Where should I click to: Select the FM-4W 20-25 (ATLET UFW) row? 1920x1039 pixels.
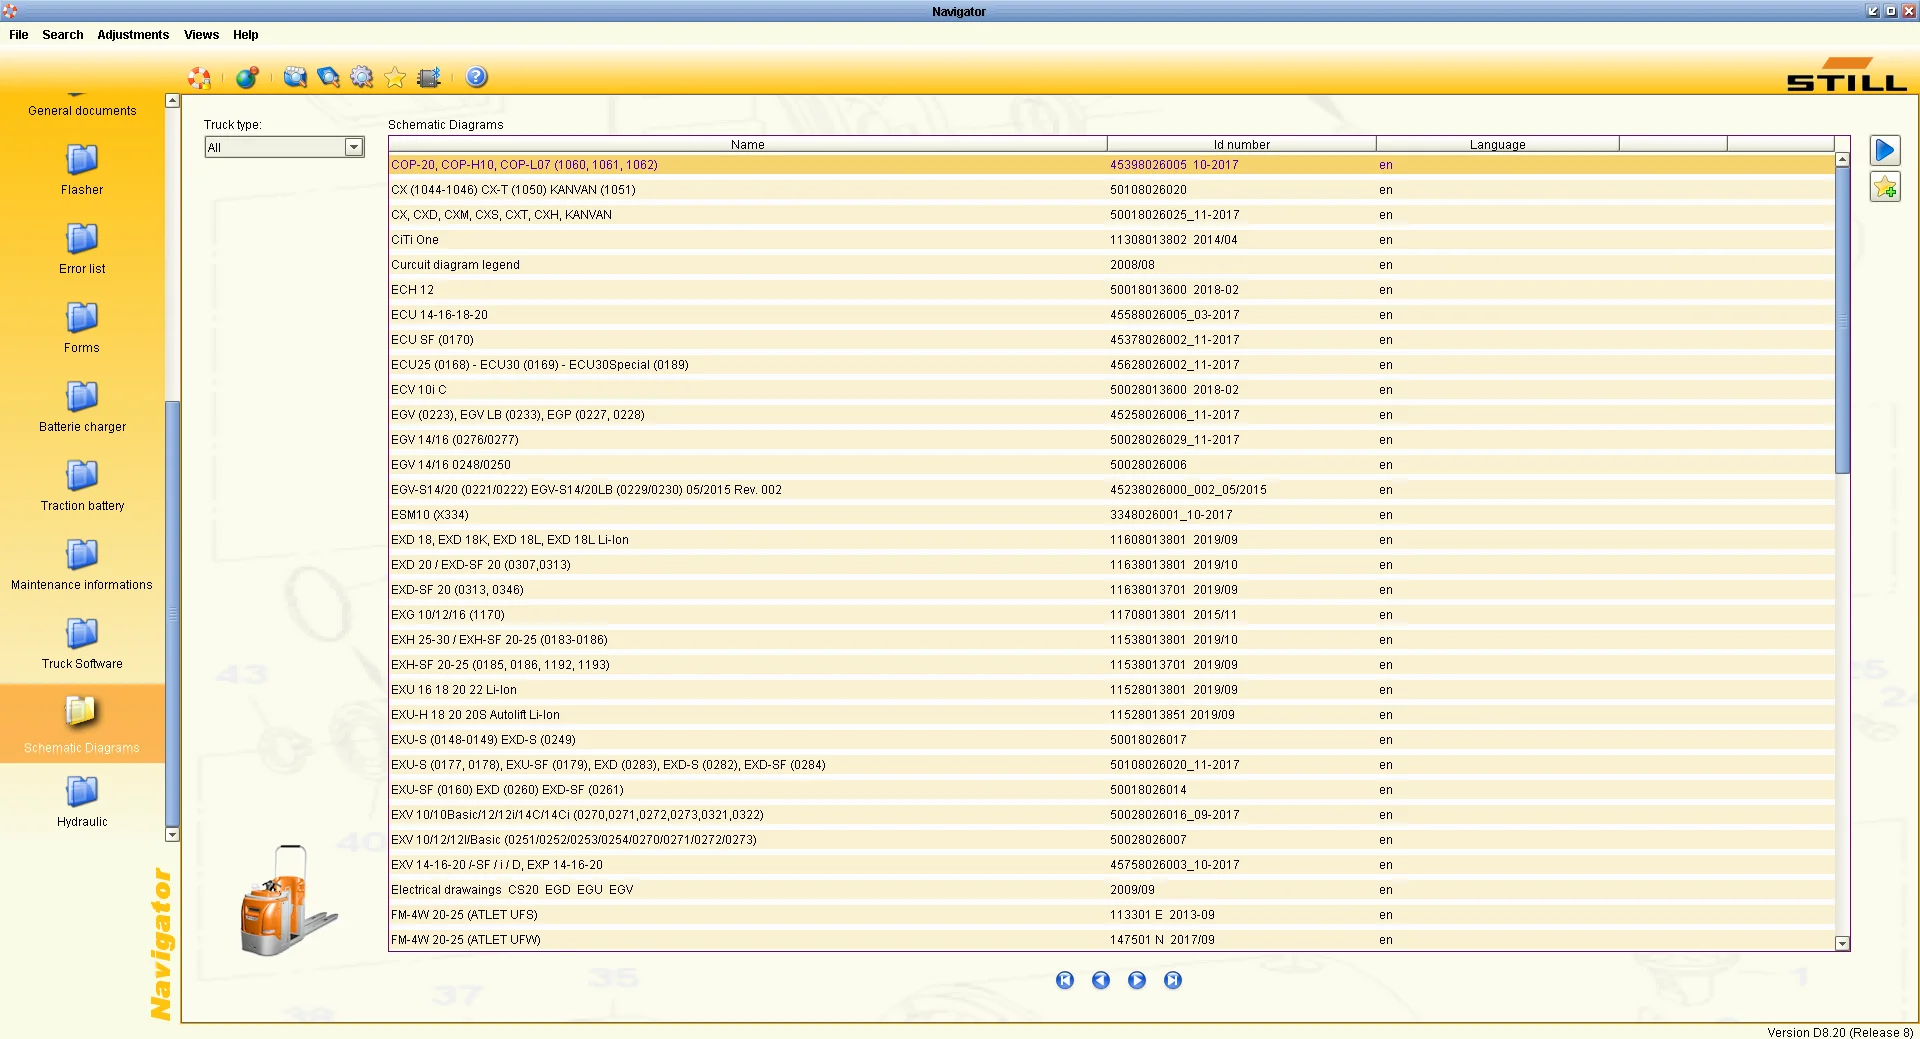pos(1112,940)
